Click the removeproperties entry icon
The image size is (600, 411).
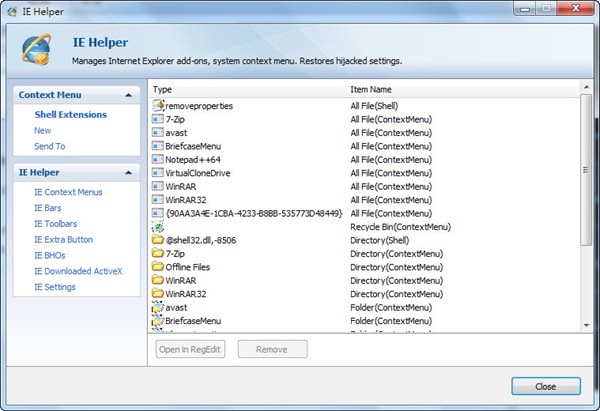157,105
